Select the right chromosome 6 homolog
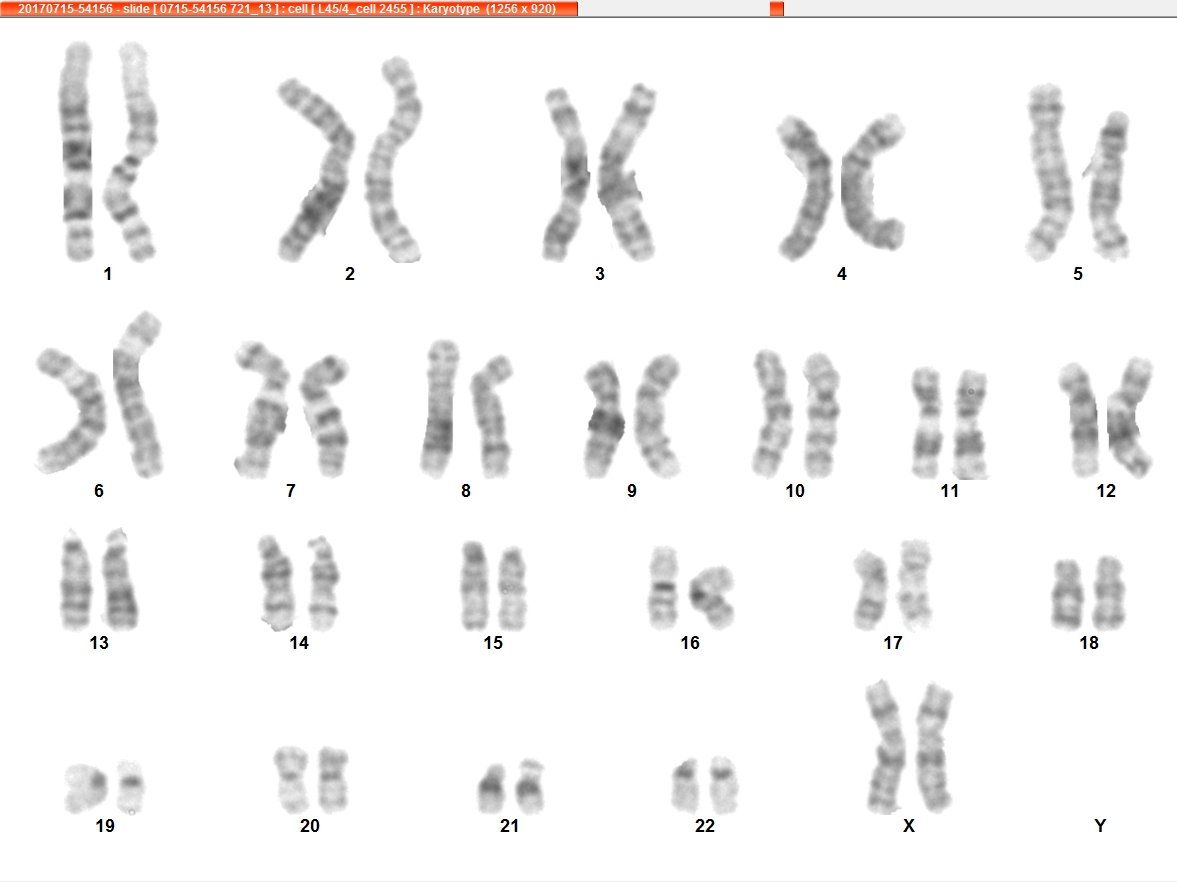 click(x=137, y=395)
